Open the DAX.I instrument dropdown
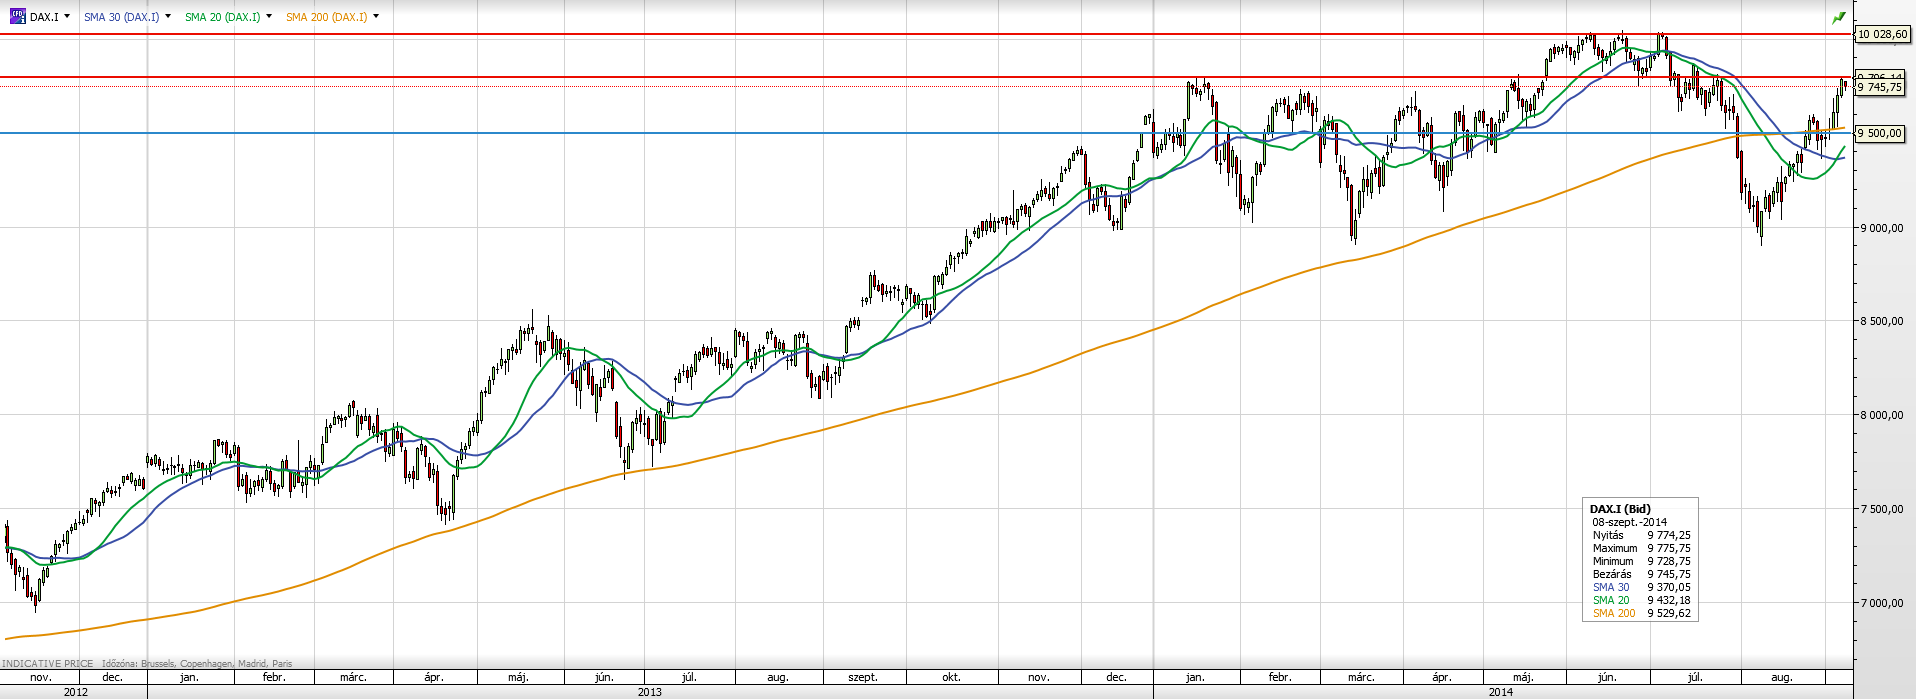Image resolution: width=1916 pixels, height=699 pixels. 67,16
